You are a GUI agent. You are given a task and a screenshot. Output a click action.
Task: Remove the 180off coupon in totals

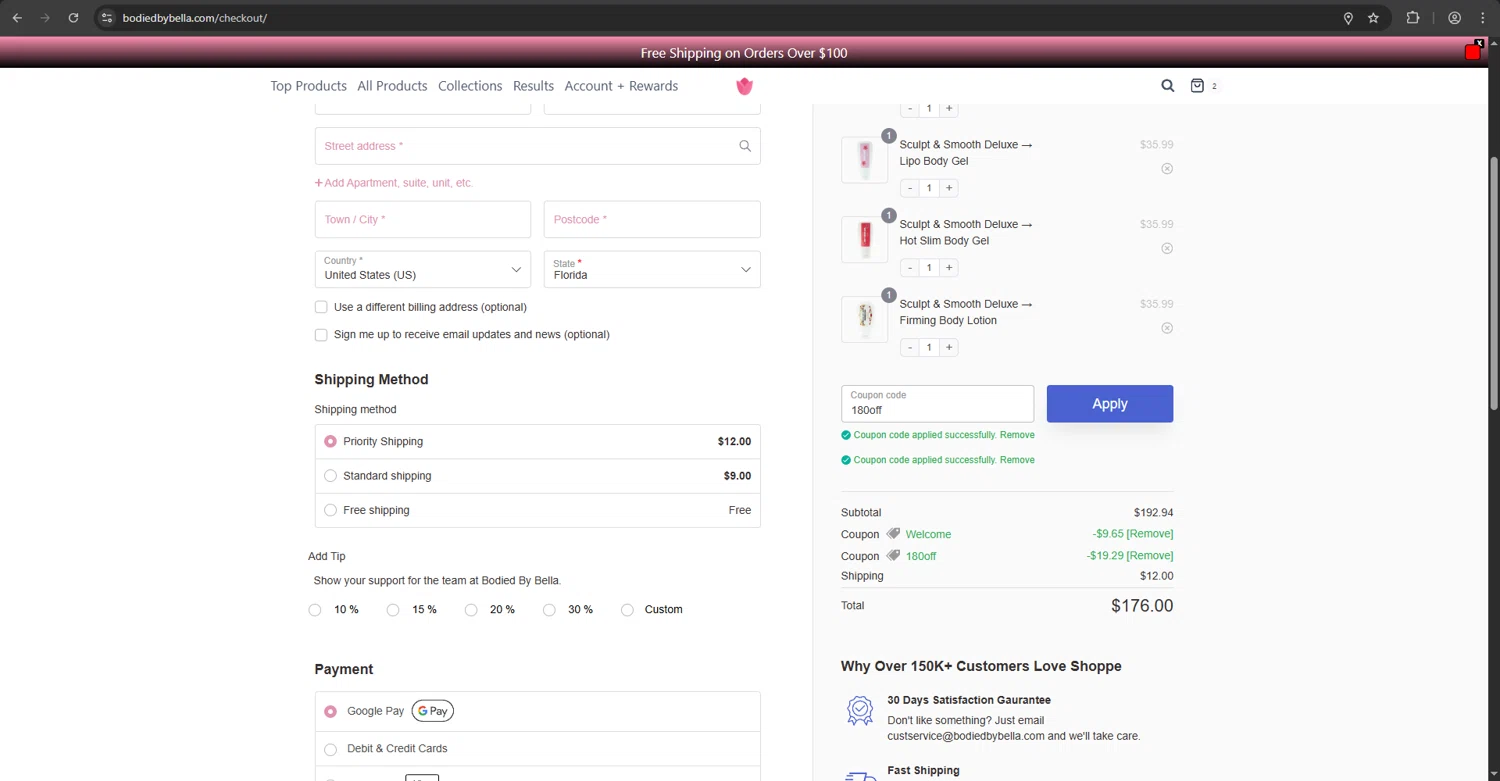pyautogui.click(x=1150, y=556)
